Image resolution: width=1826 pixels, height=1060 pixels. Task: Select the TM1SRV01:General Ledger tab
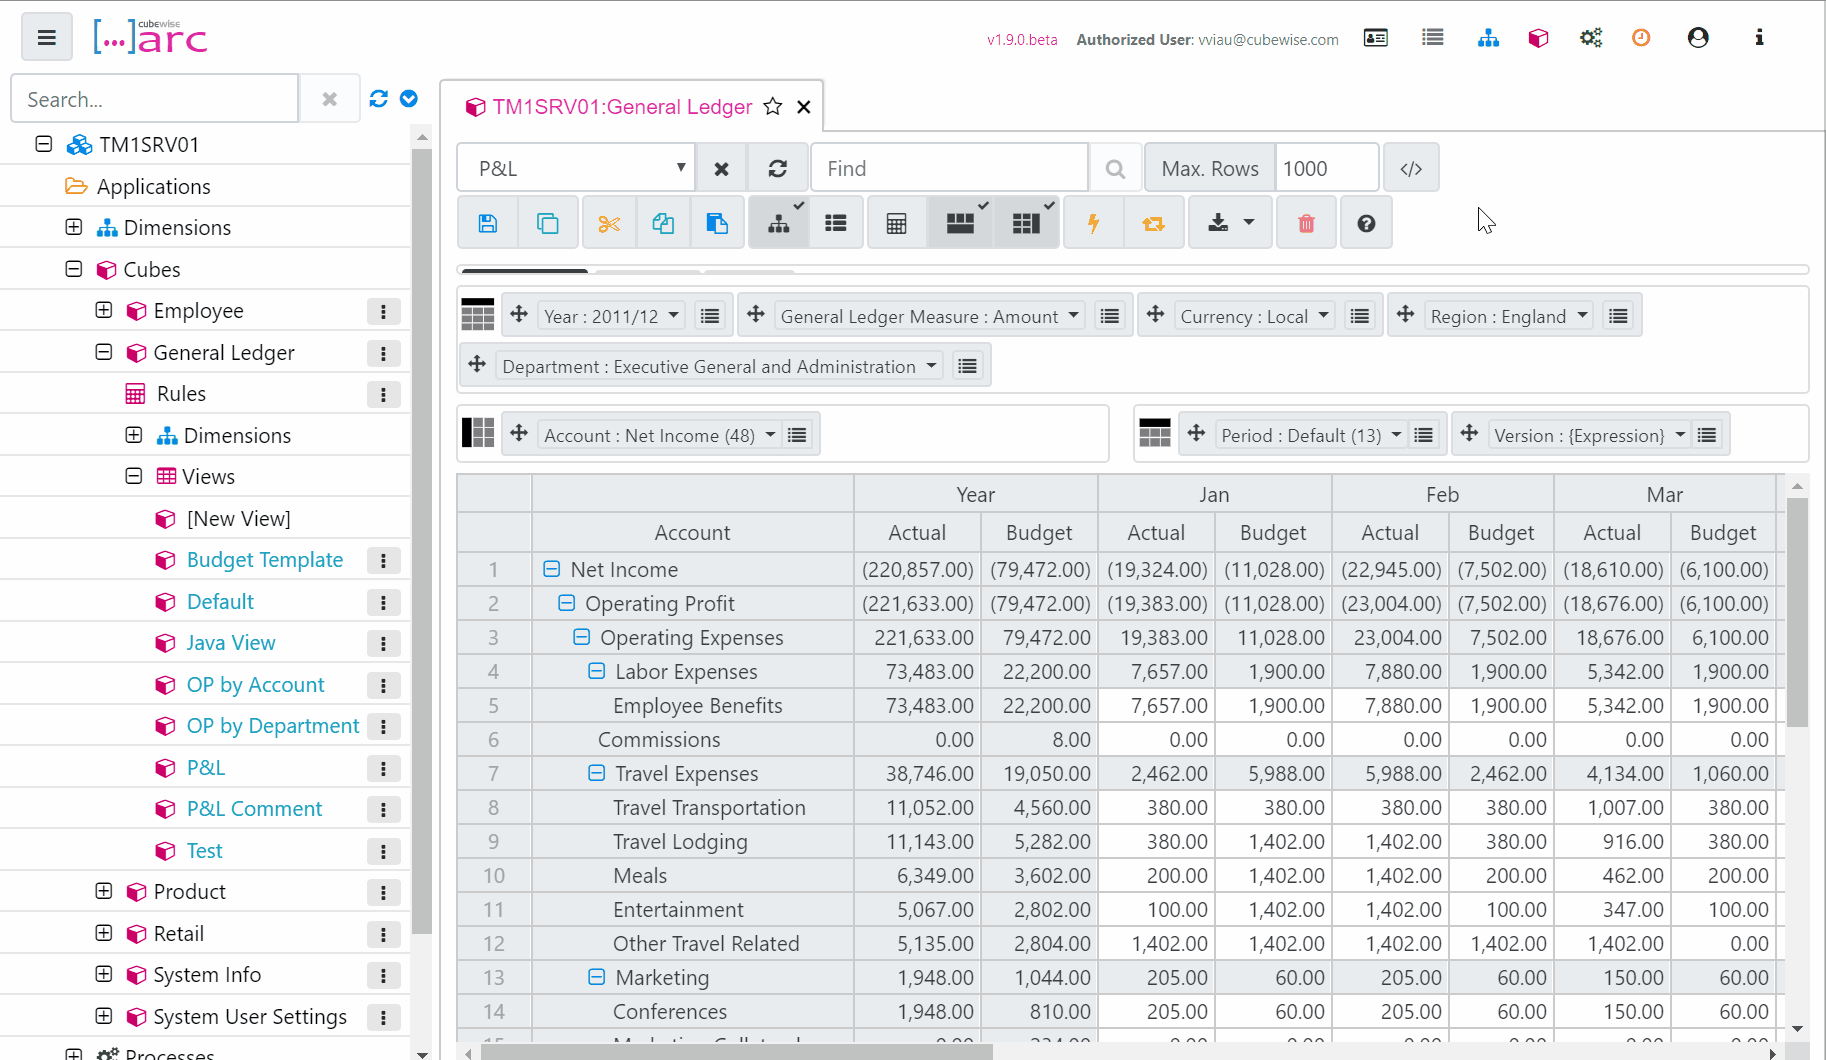(622, 107)
